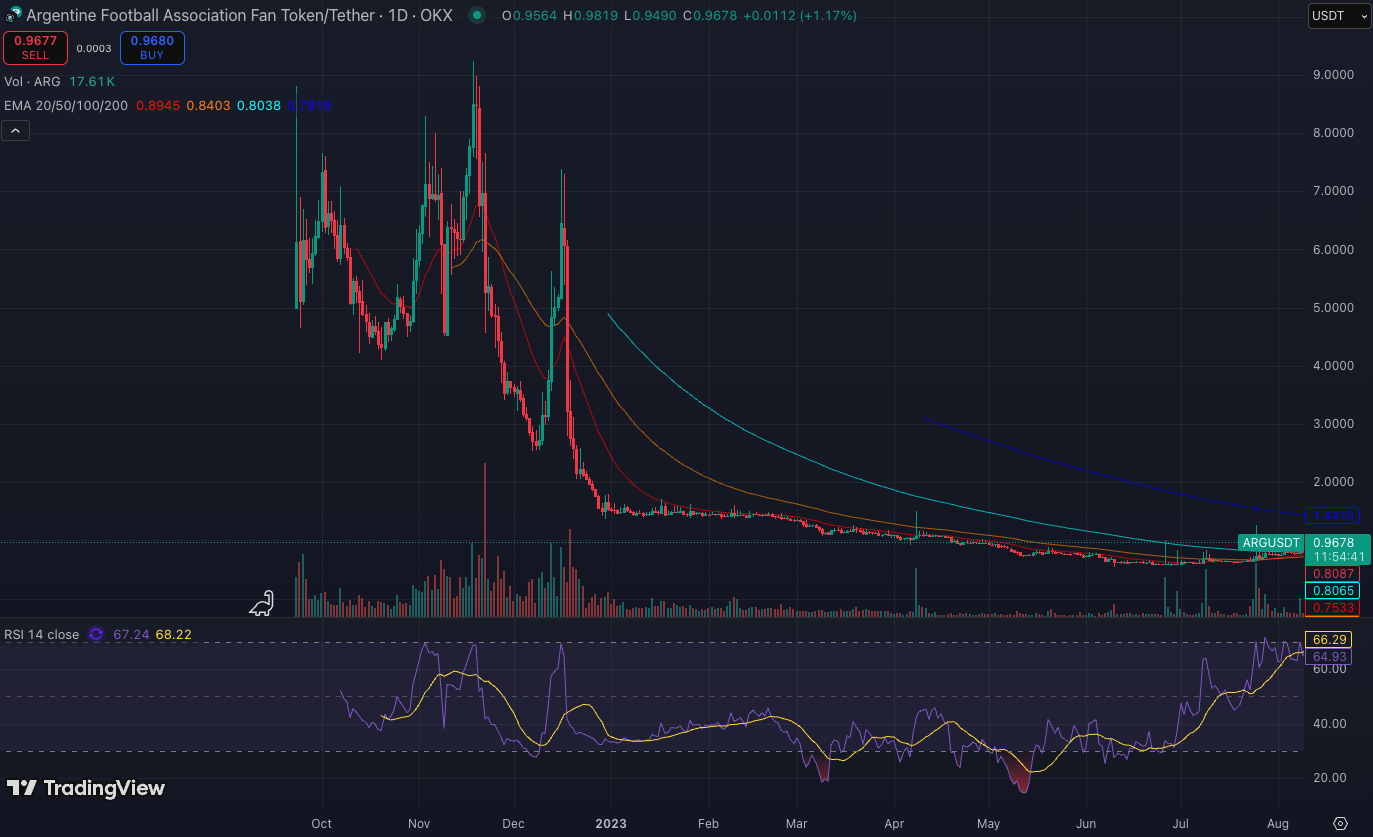The width and height of the screenshot is (1373, 837).
Task: Click the Jun label on time axis
Action: pyautogui.click(x=1085, y=824)
